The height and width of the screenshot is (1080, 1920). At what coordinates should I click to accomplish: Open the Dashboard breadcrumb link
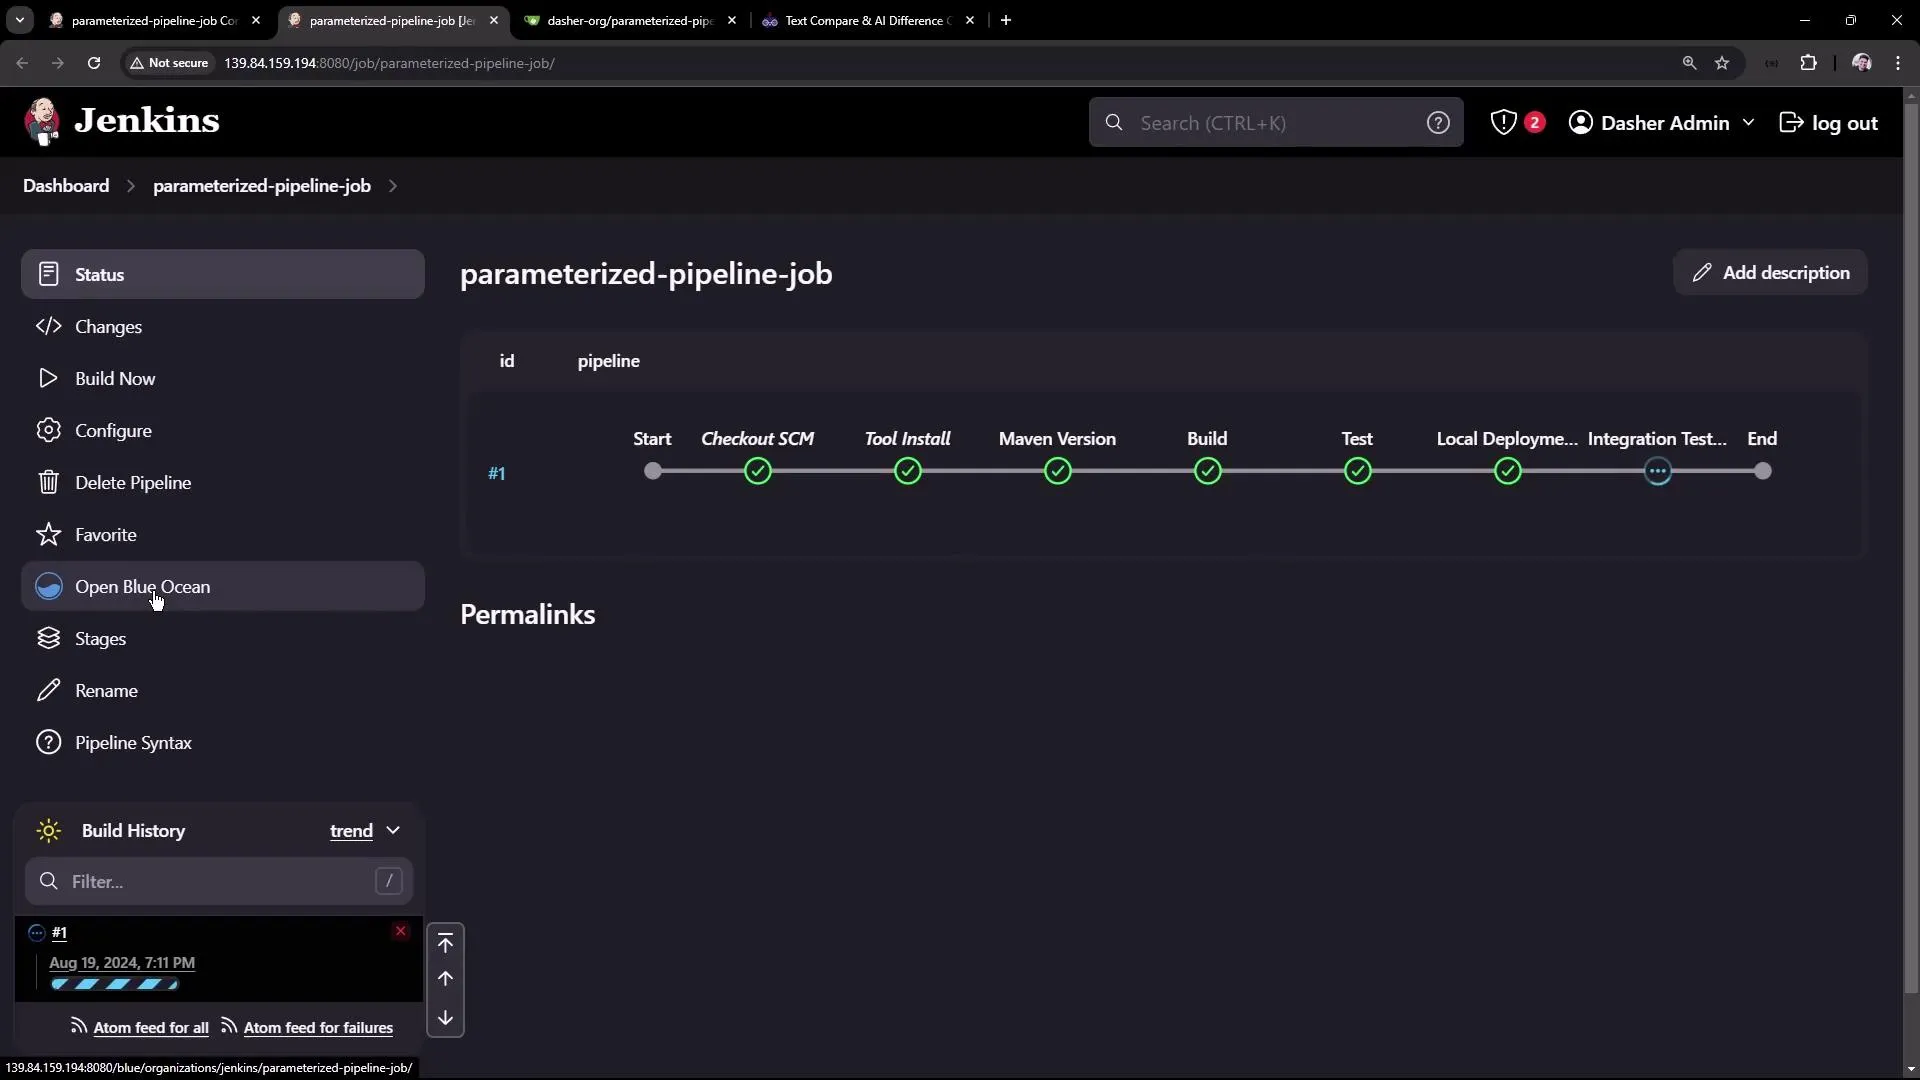66,185
